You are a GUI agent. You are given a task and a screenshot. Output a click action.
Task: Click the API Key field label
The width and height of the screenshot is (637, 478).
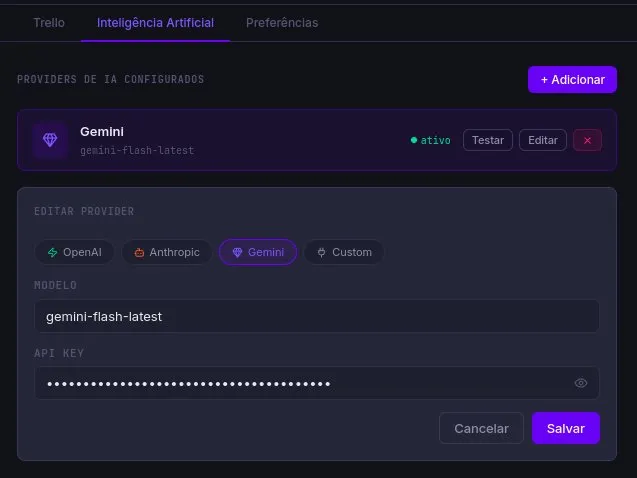(x=59, y=353)
